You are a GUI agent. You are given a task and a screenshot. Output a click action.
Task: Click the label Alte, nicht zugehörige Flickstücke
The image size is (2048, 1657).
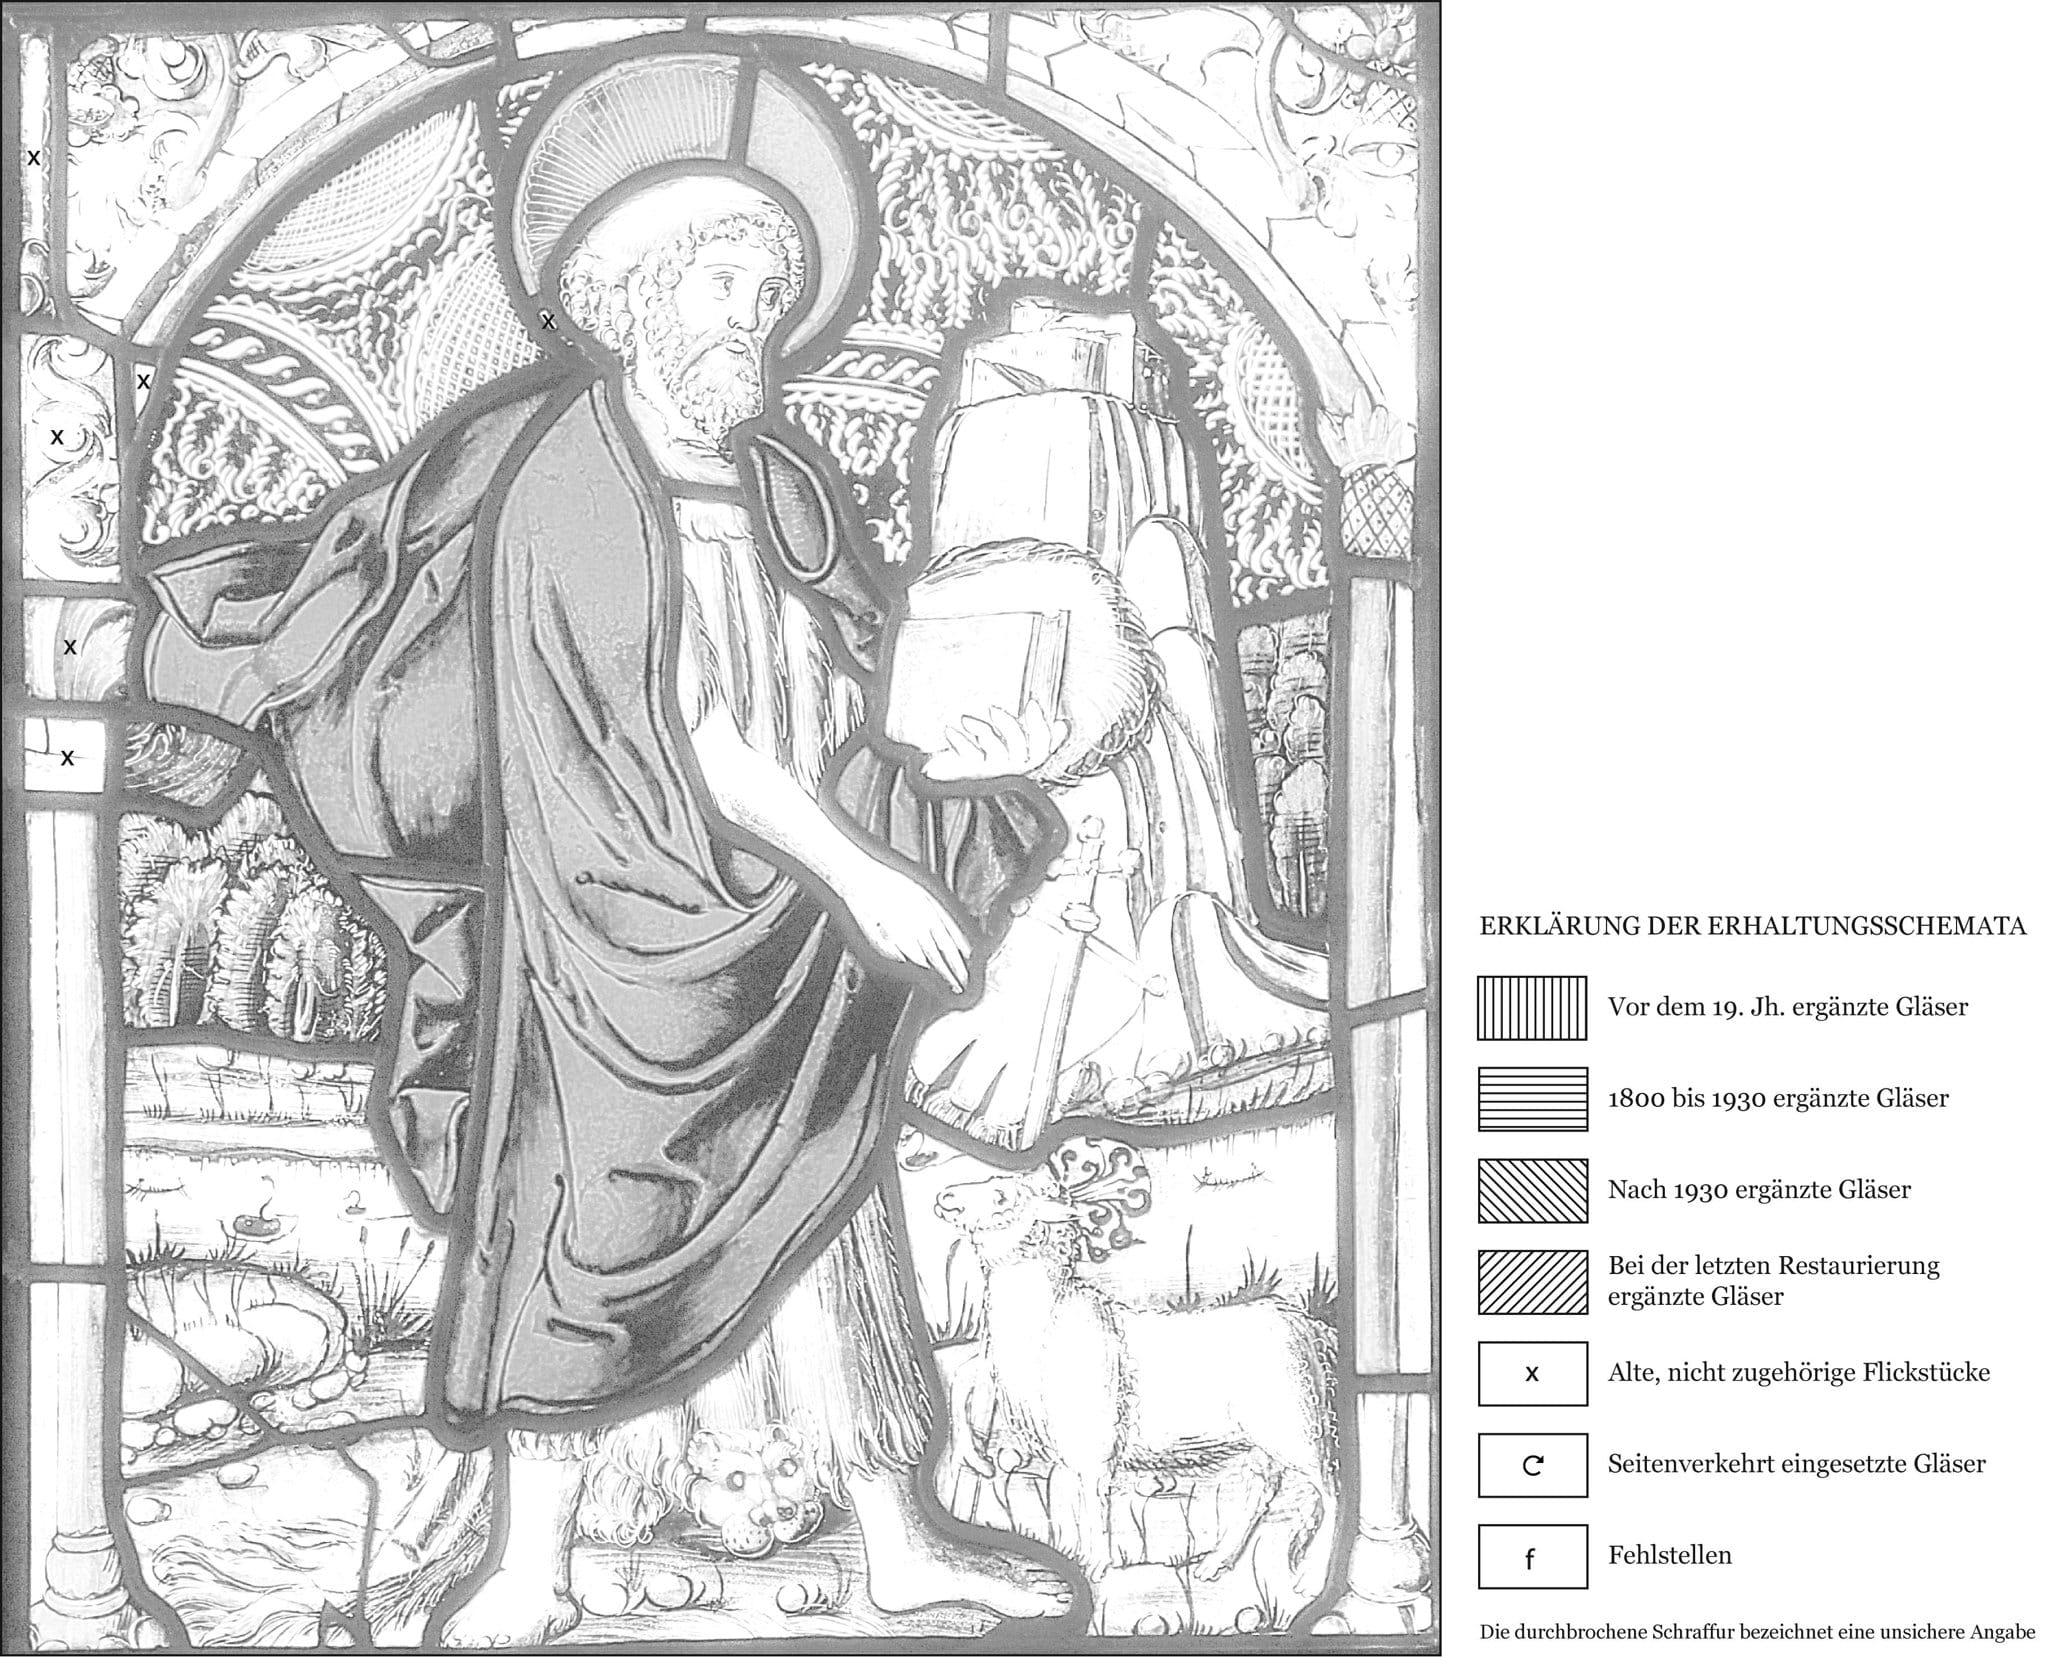1798,1373
